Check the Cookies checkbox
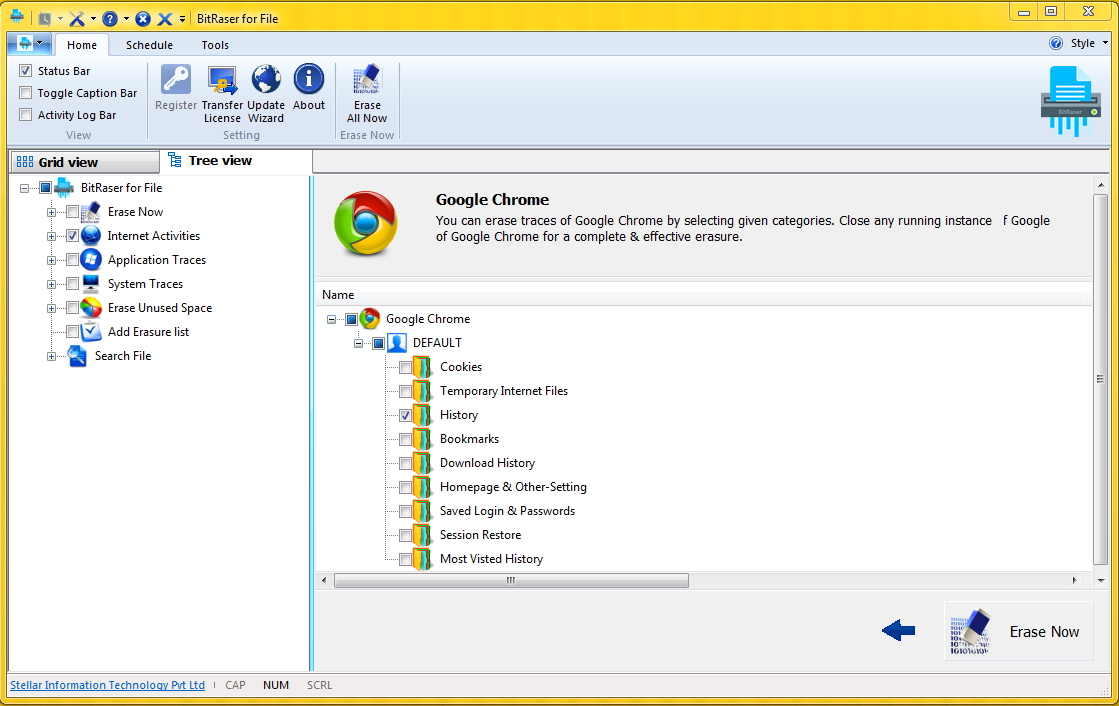The height and width of the screenshot is (706, 1119). coord(405,368)
